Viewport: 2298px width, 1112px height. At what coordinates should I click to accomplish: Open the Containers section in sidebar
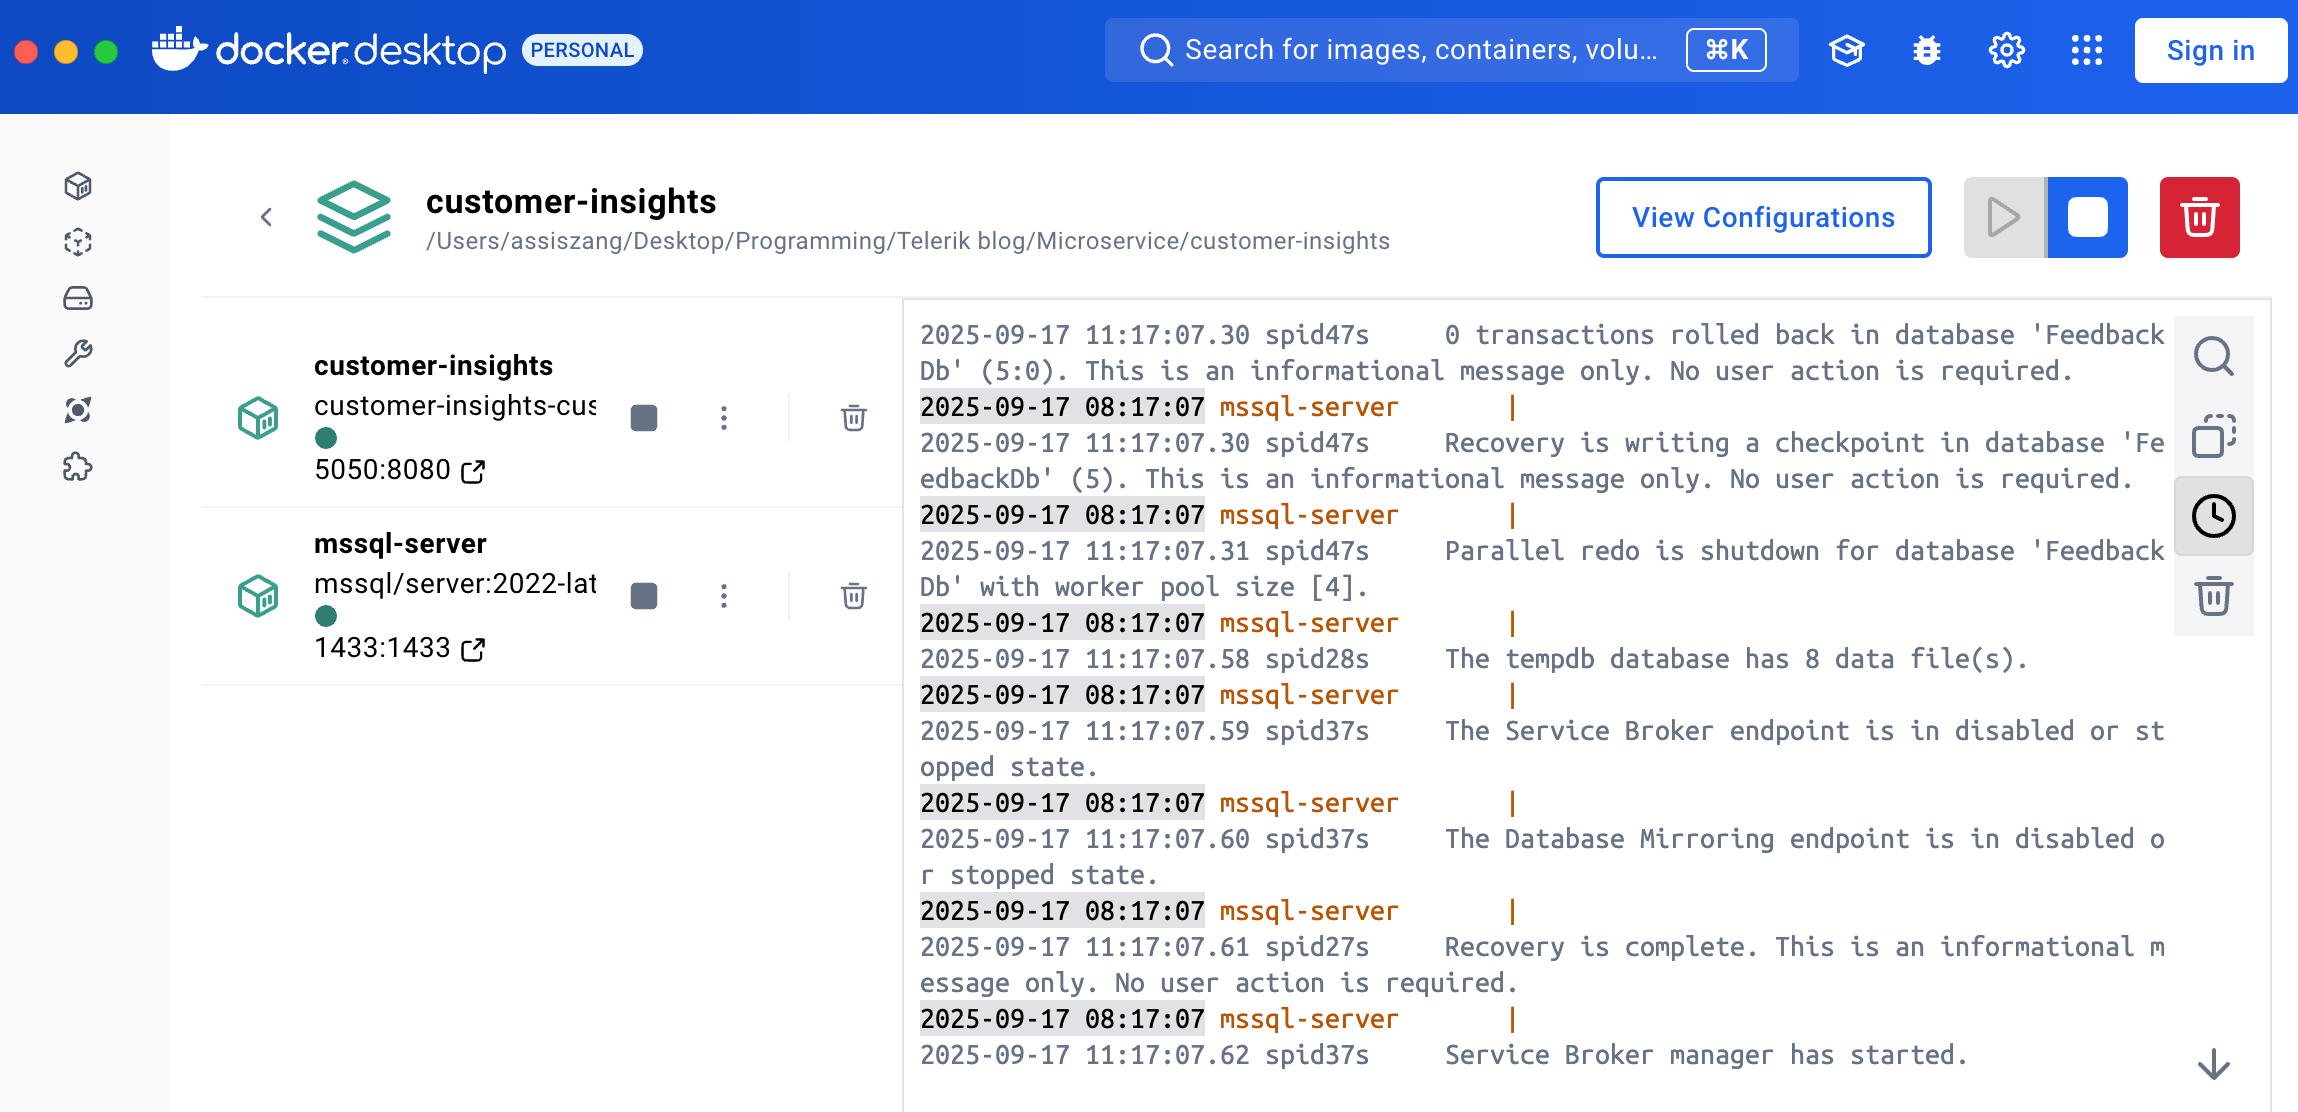click(78, 186)
